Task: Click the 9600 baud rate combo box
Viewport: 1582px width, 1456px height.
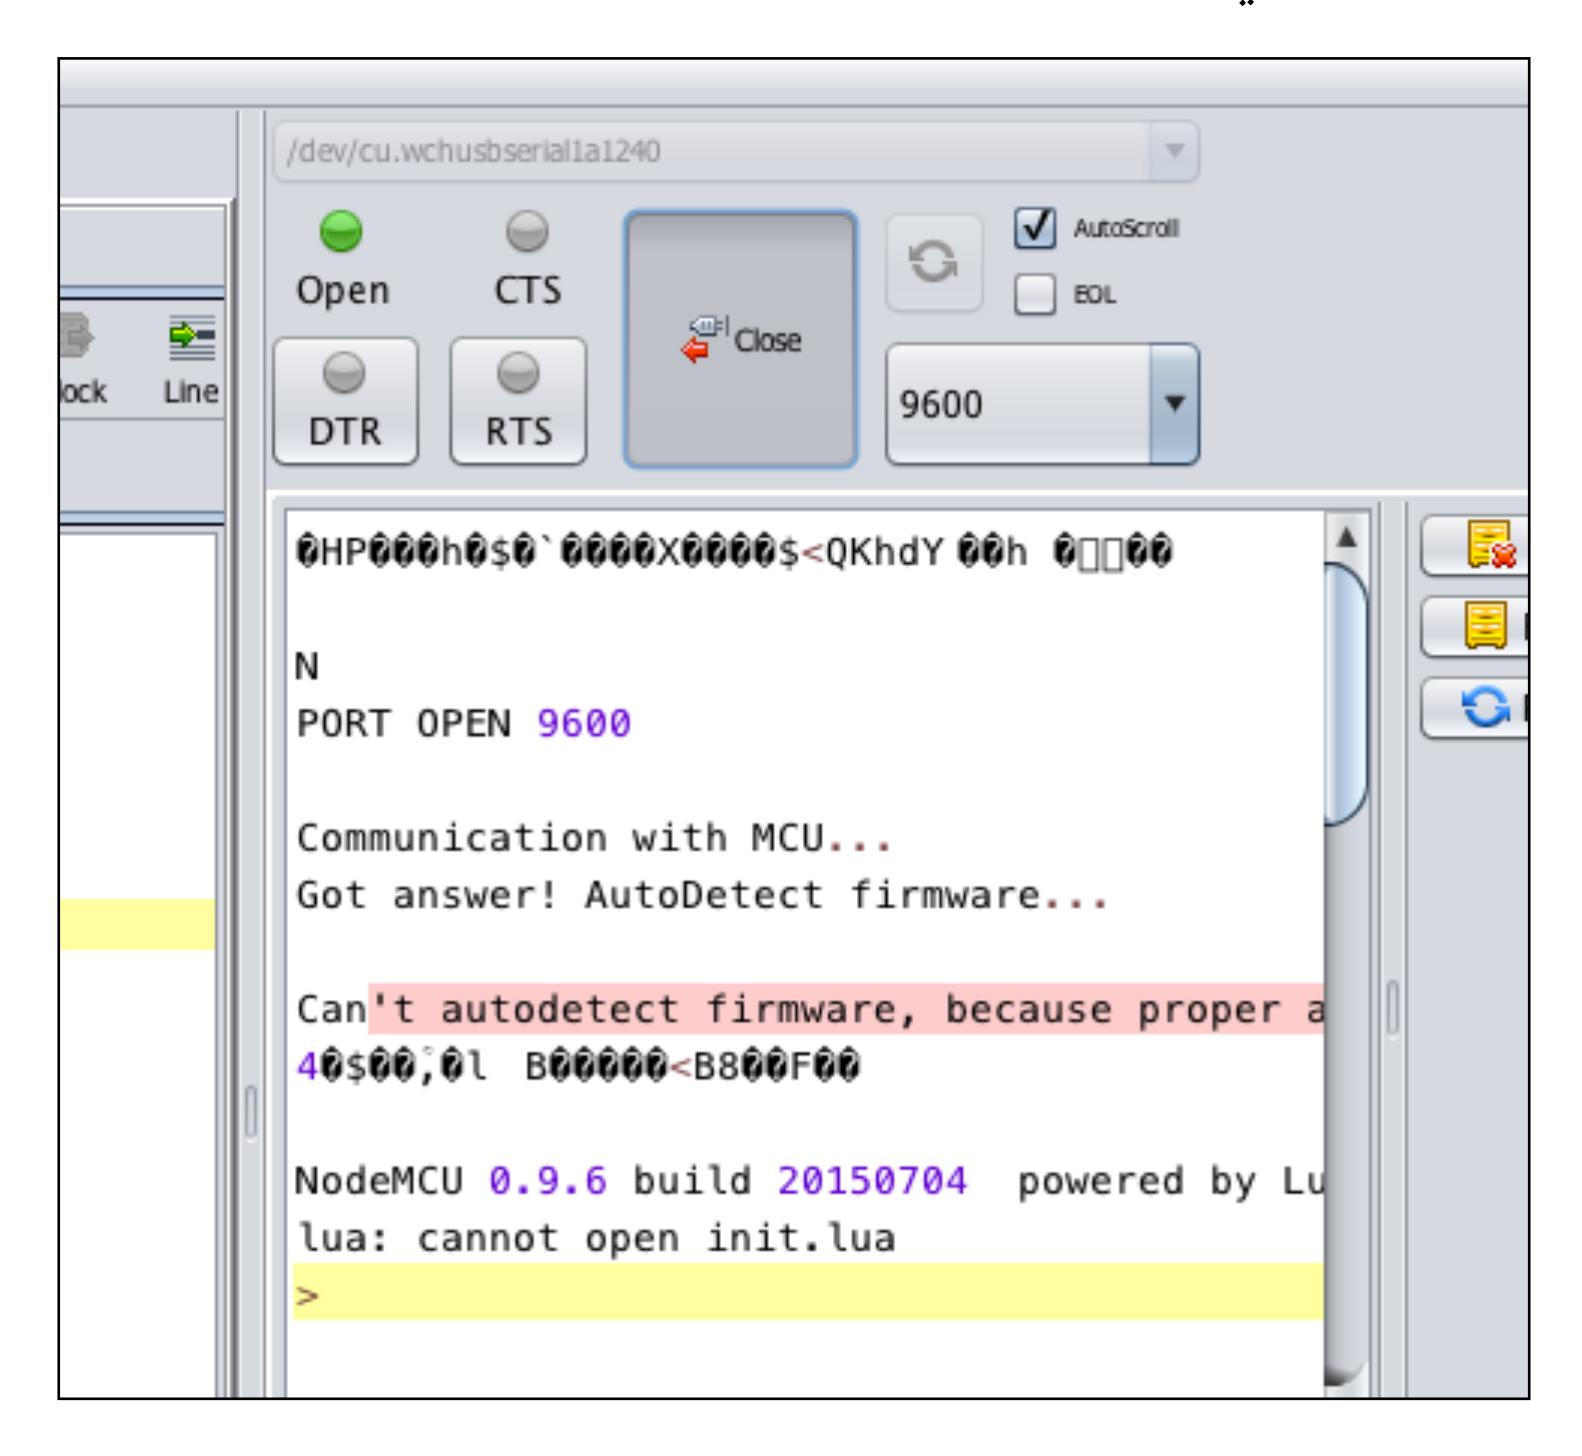Action: coord(1018,404)
